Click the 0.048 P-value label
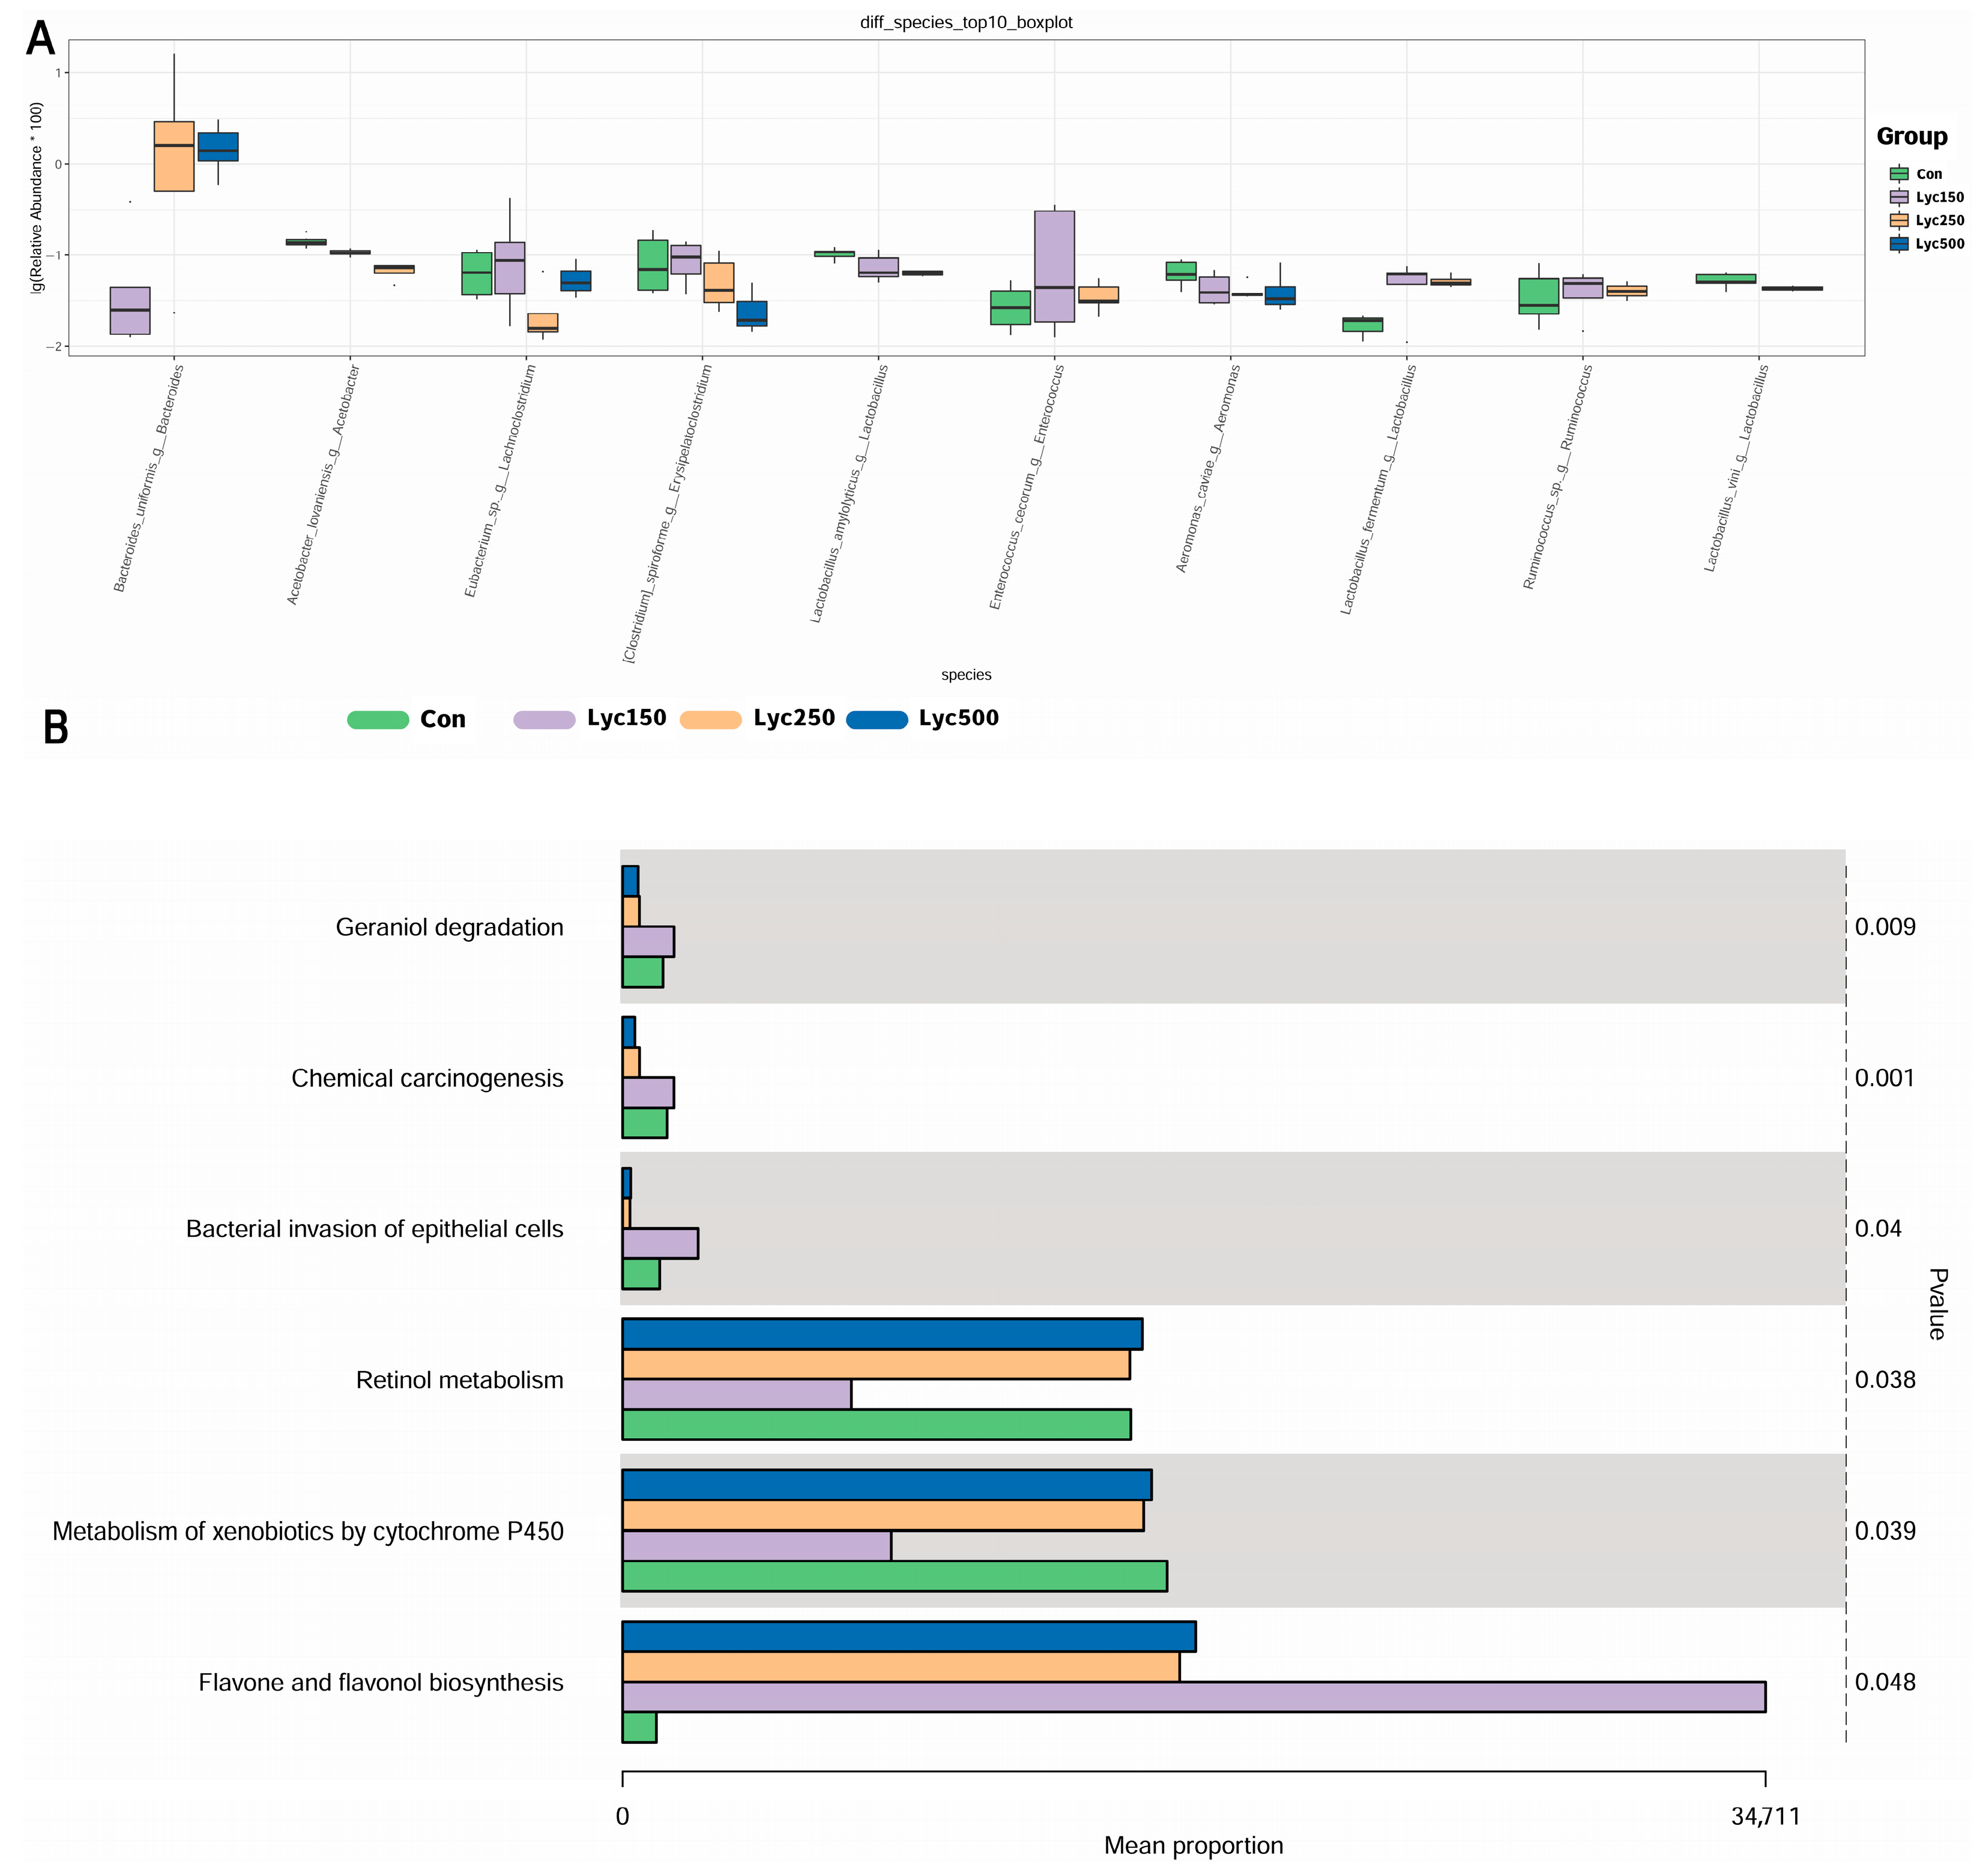 pos(1884,1682)
